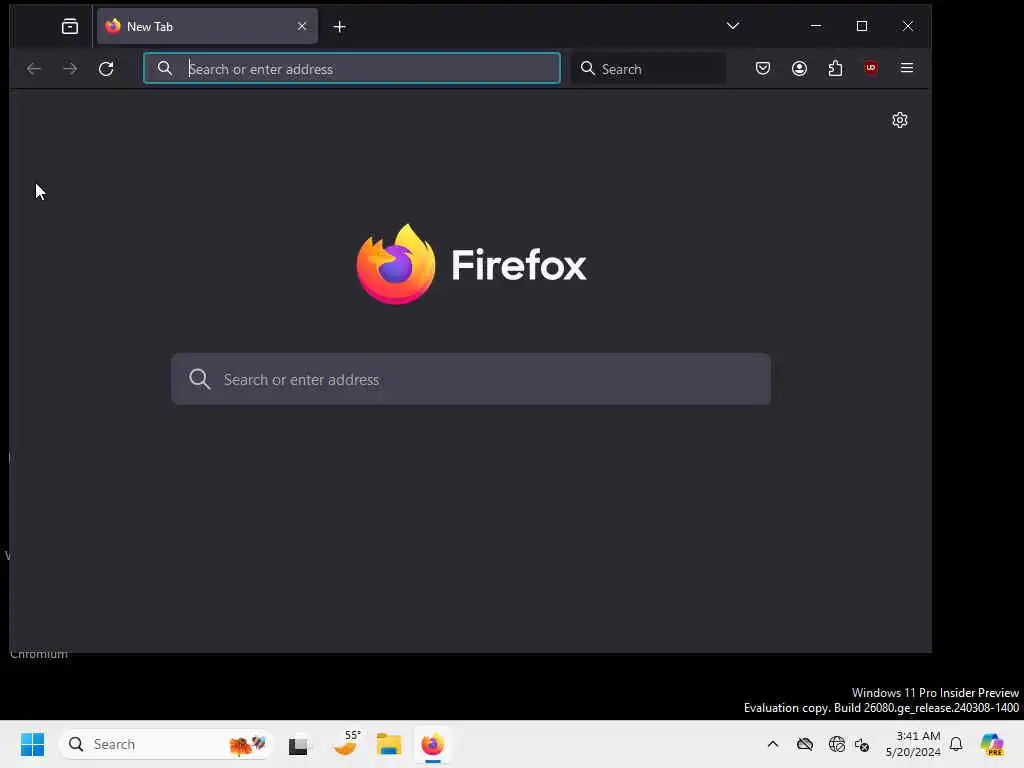Click the muted volume tray icon
Image resolution: width=1024 pixels, height=768 pixels.
tap(862, 744)
